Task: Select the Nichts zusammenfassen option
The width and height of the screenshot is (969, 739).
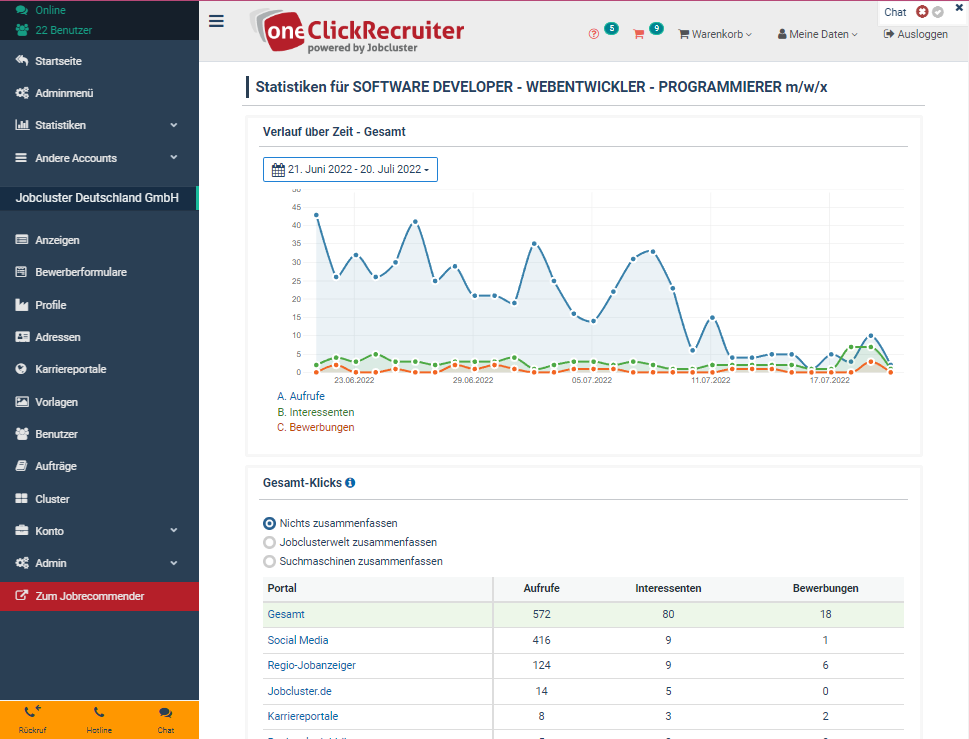Action: point(268,522)
